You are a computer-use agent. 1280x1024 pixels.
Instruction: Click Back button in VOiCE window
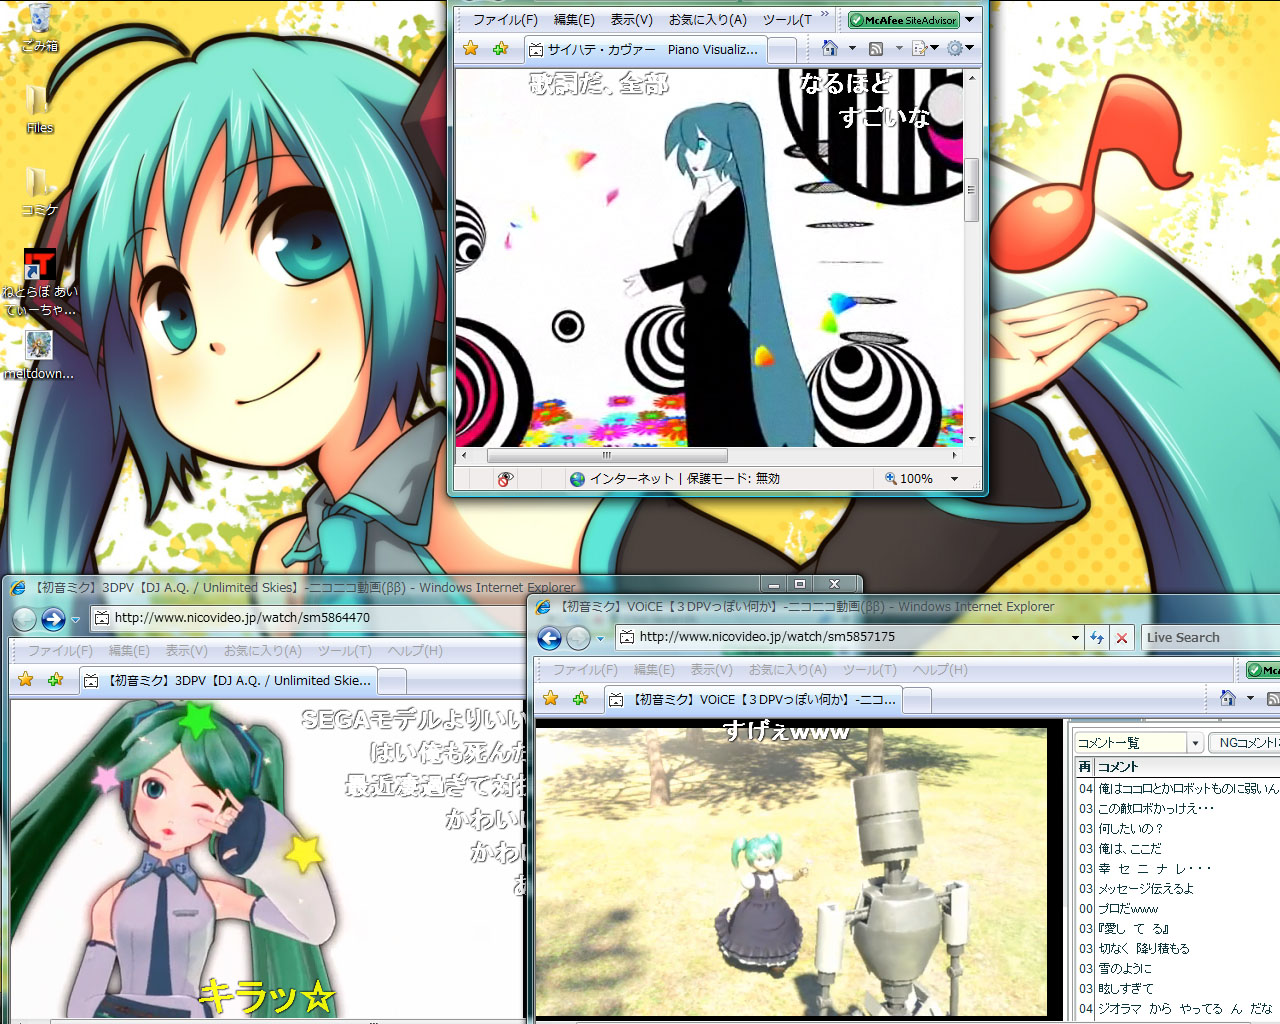click(x=549, y=638)
